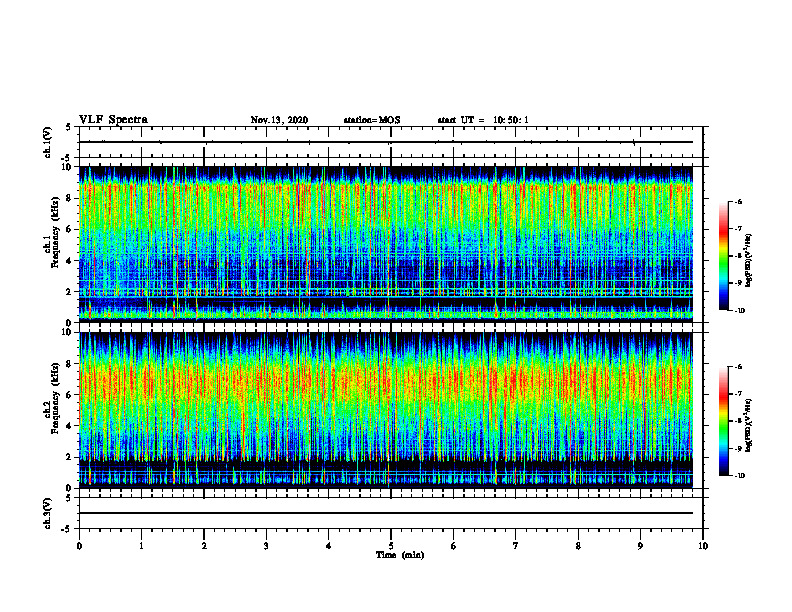Select the "start UT = 10:50: 1" text
The width and height of the screenshot is (792, 612).
click(x=483, y=120)
